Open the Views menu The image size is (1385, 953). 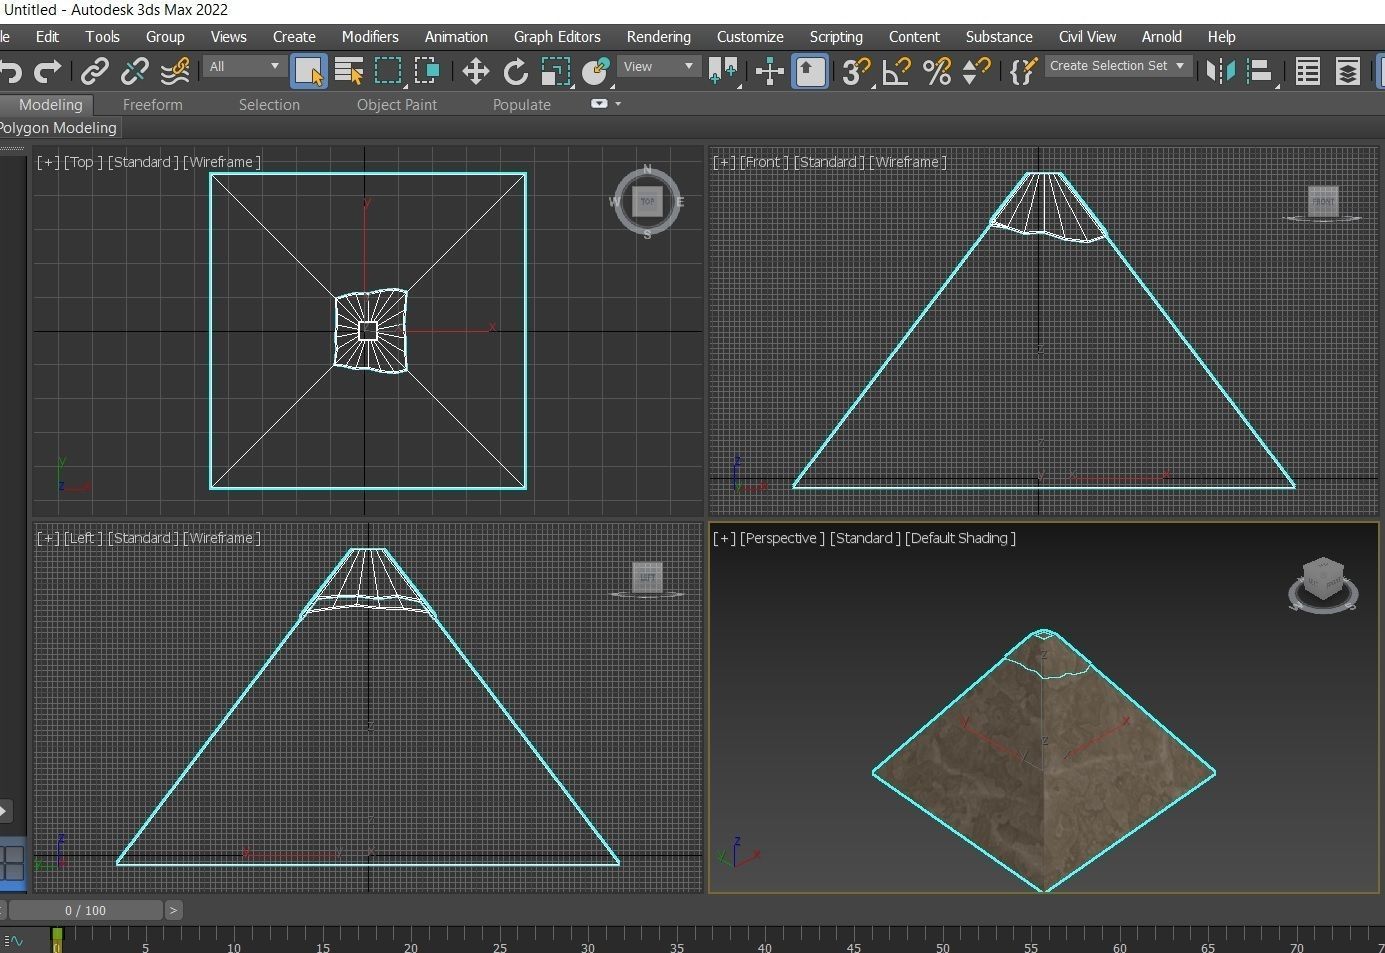coord(228,37)
